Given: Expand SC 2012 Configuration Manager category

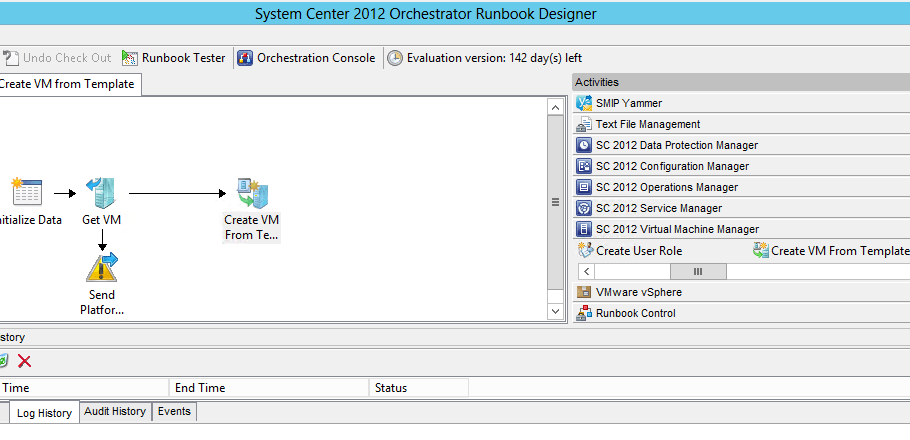Looking at the screenshot, I should tap(672, 166).
